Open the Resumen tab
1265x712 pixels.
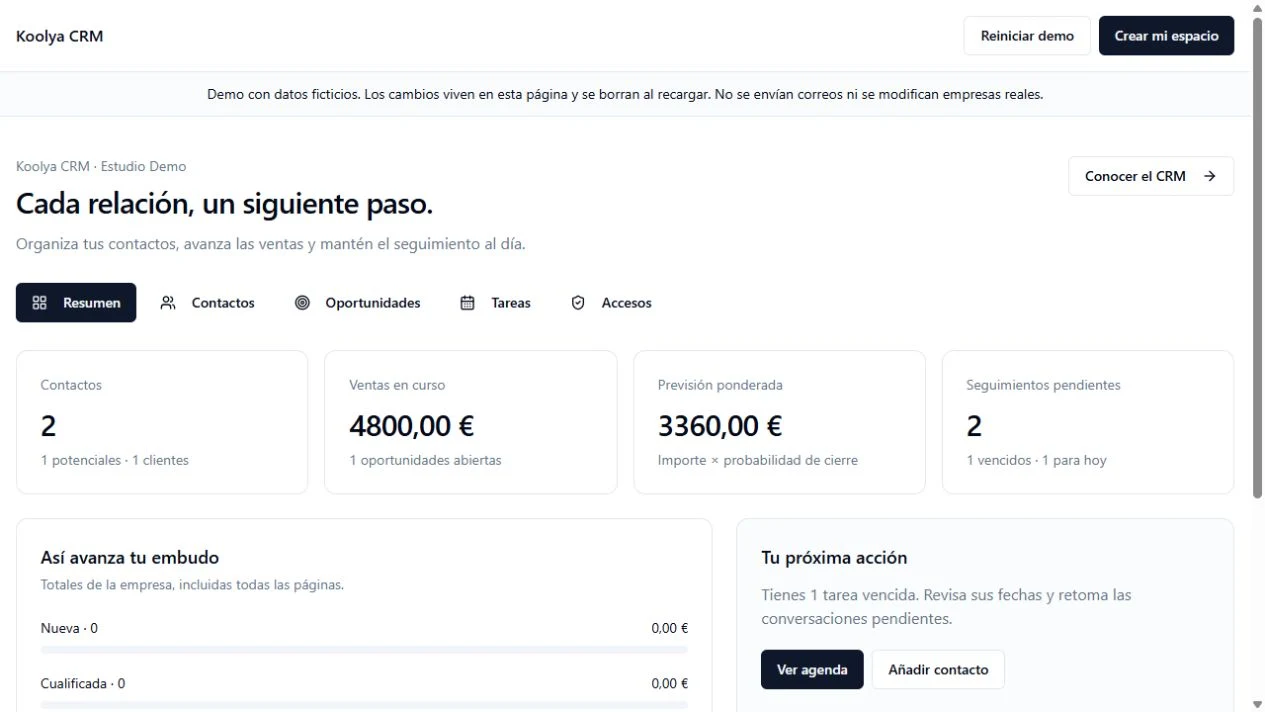(76, 303)
